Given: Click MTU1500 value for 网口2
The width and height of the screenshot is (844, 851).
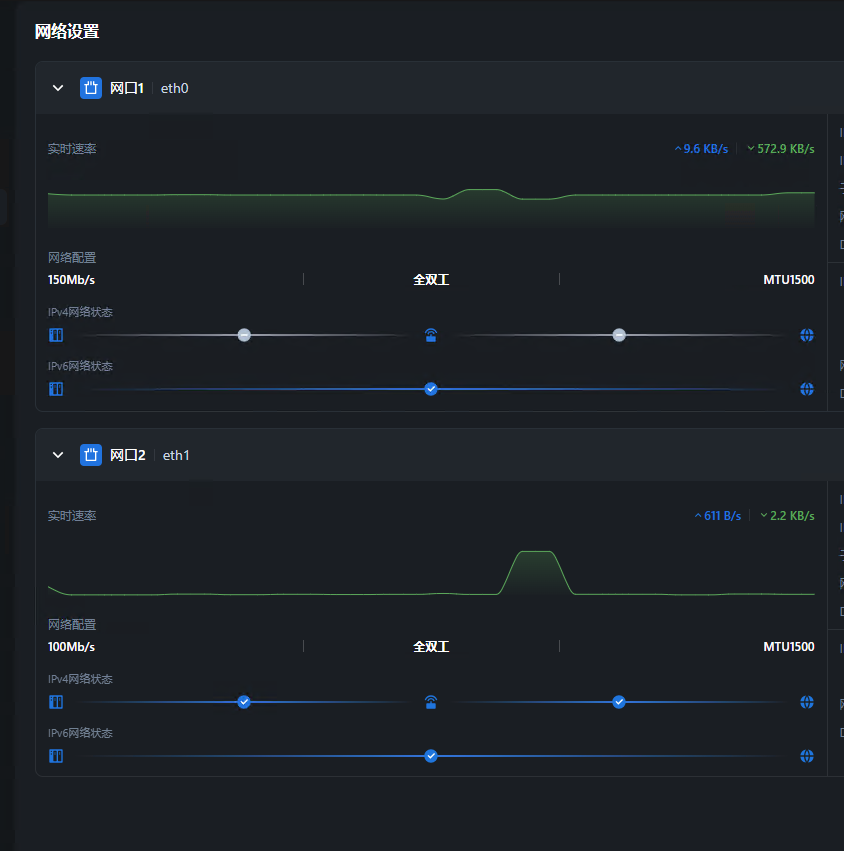Looking at the screenshot, I should pyautogui.click(x=789, y=646).
